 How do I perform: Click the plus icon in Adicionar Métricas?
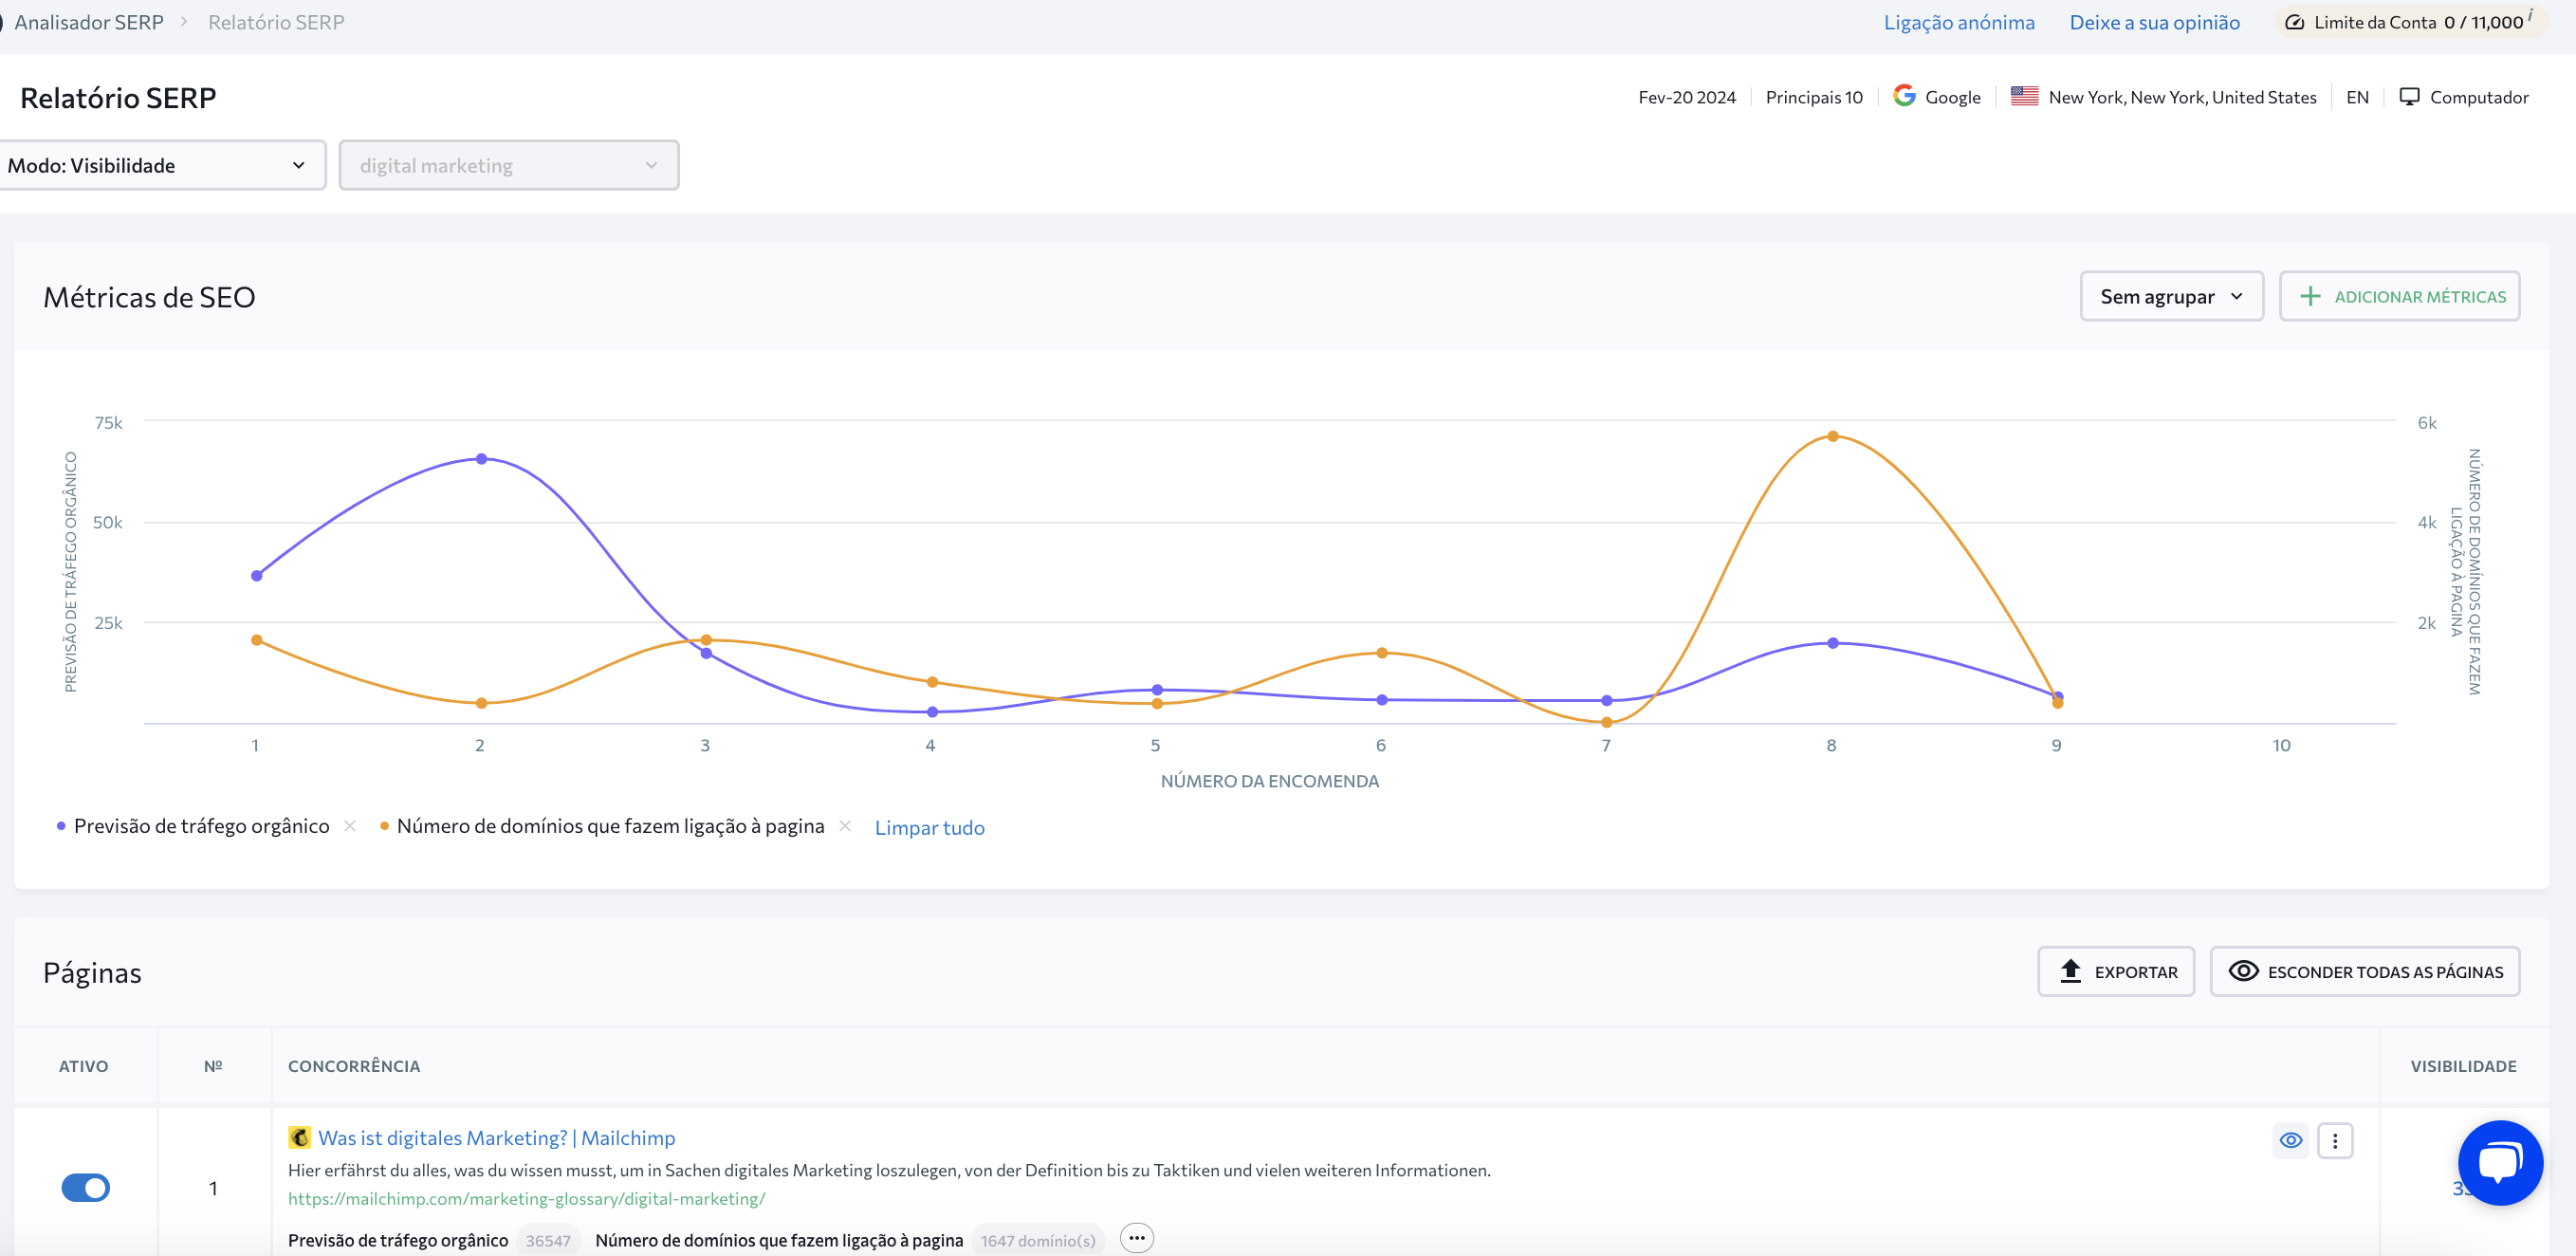coord(2310,296)
